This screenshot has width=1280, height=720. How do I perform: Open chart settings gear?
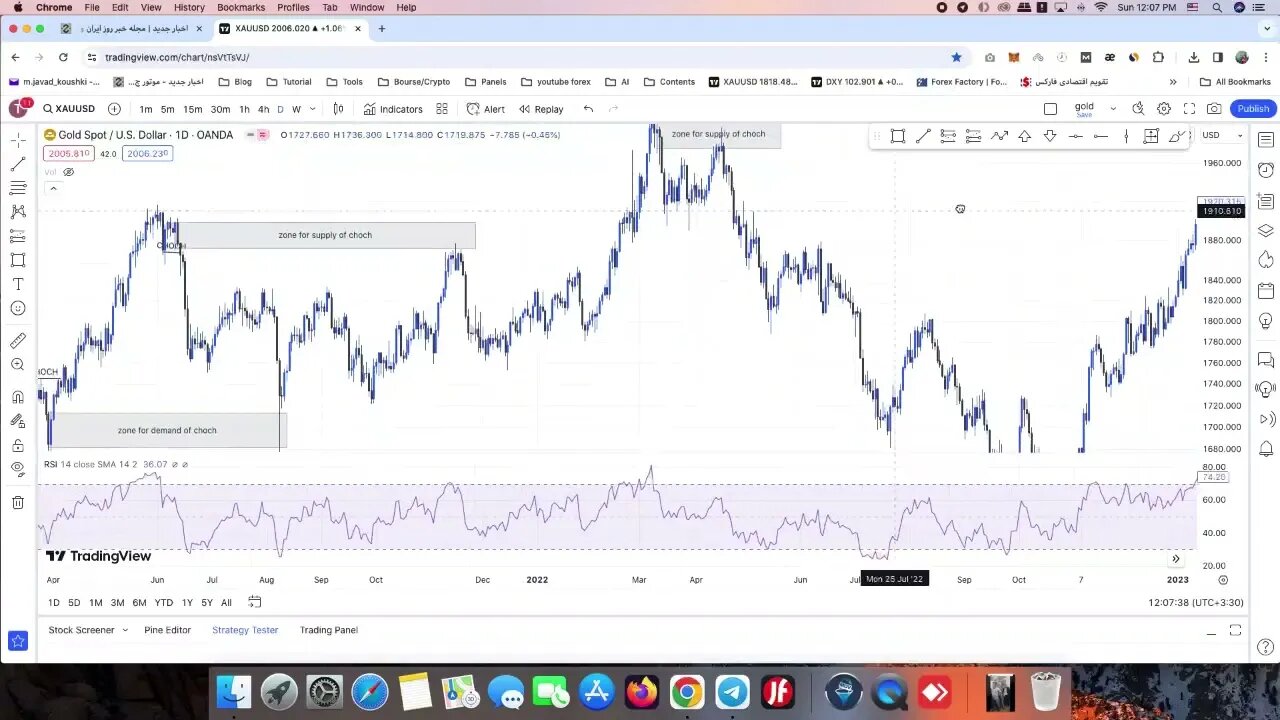click(1164, 109)
